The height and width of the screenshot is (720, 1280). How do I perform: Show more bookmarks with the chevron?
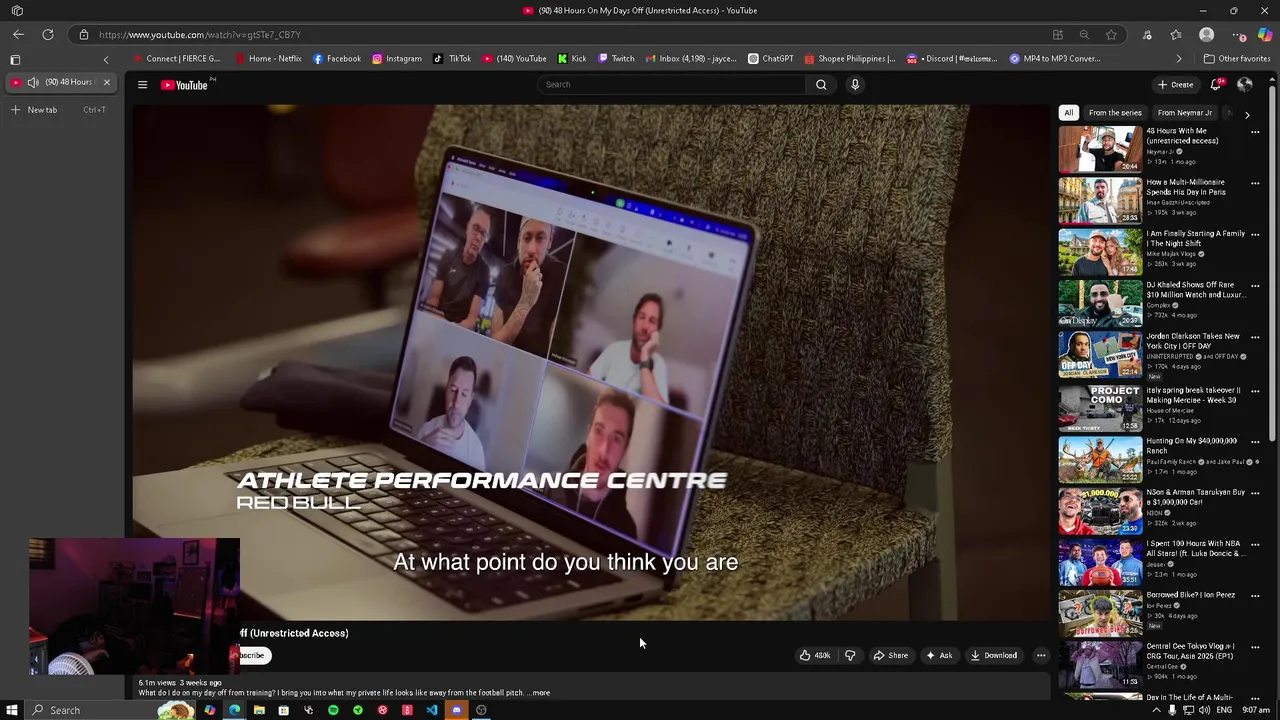[x=1178, y=59]
